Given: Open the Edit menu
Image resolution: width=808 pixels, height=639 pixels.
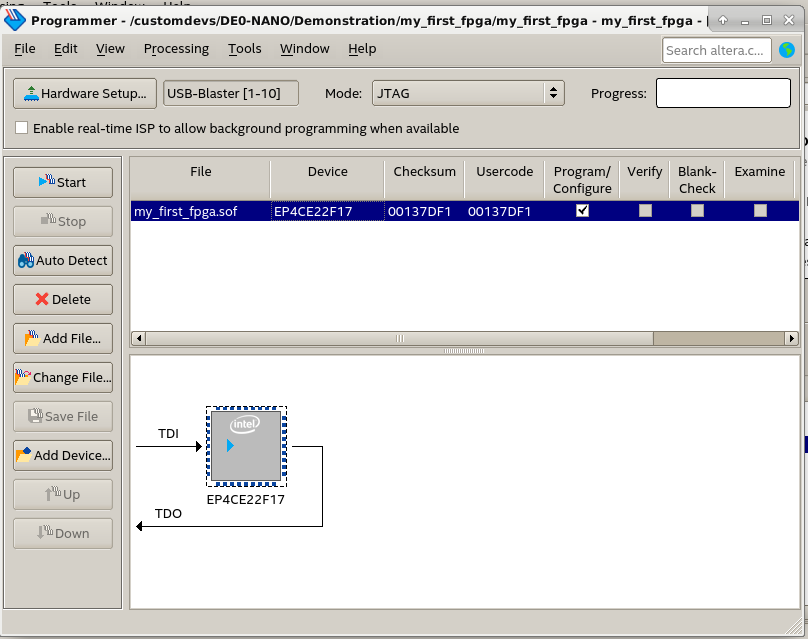Looking at the screenshot, I should click(65, 49).
